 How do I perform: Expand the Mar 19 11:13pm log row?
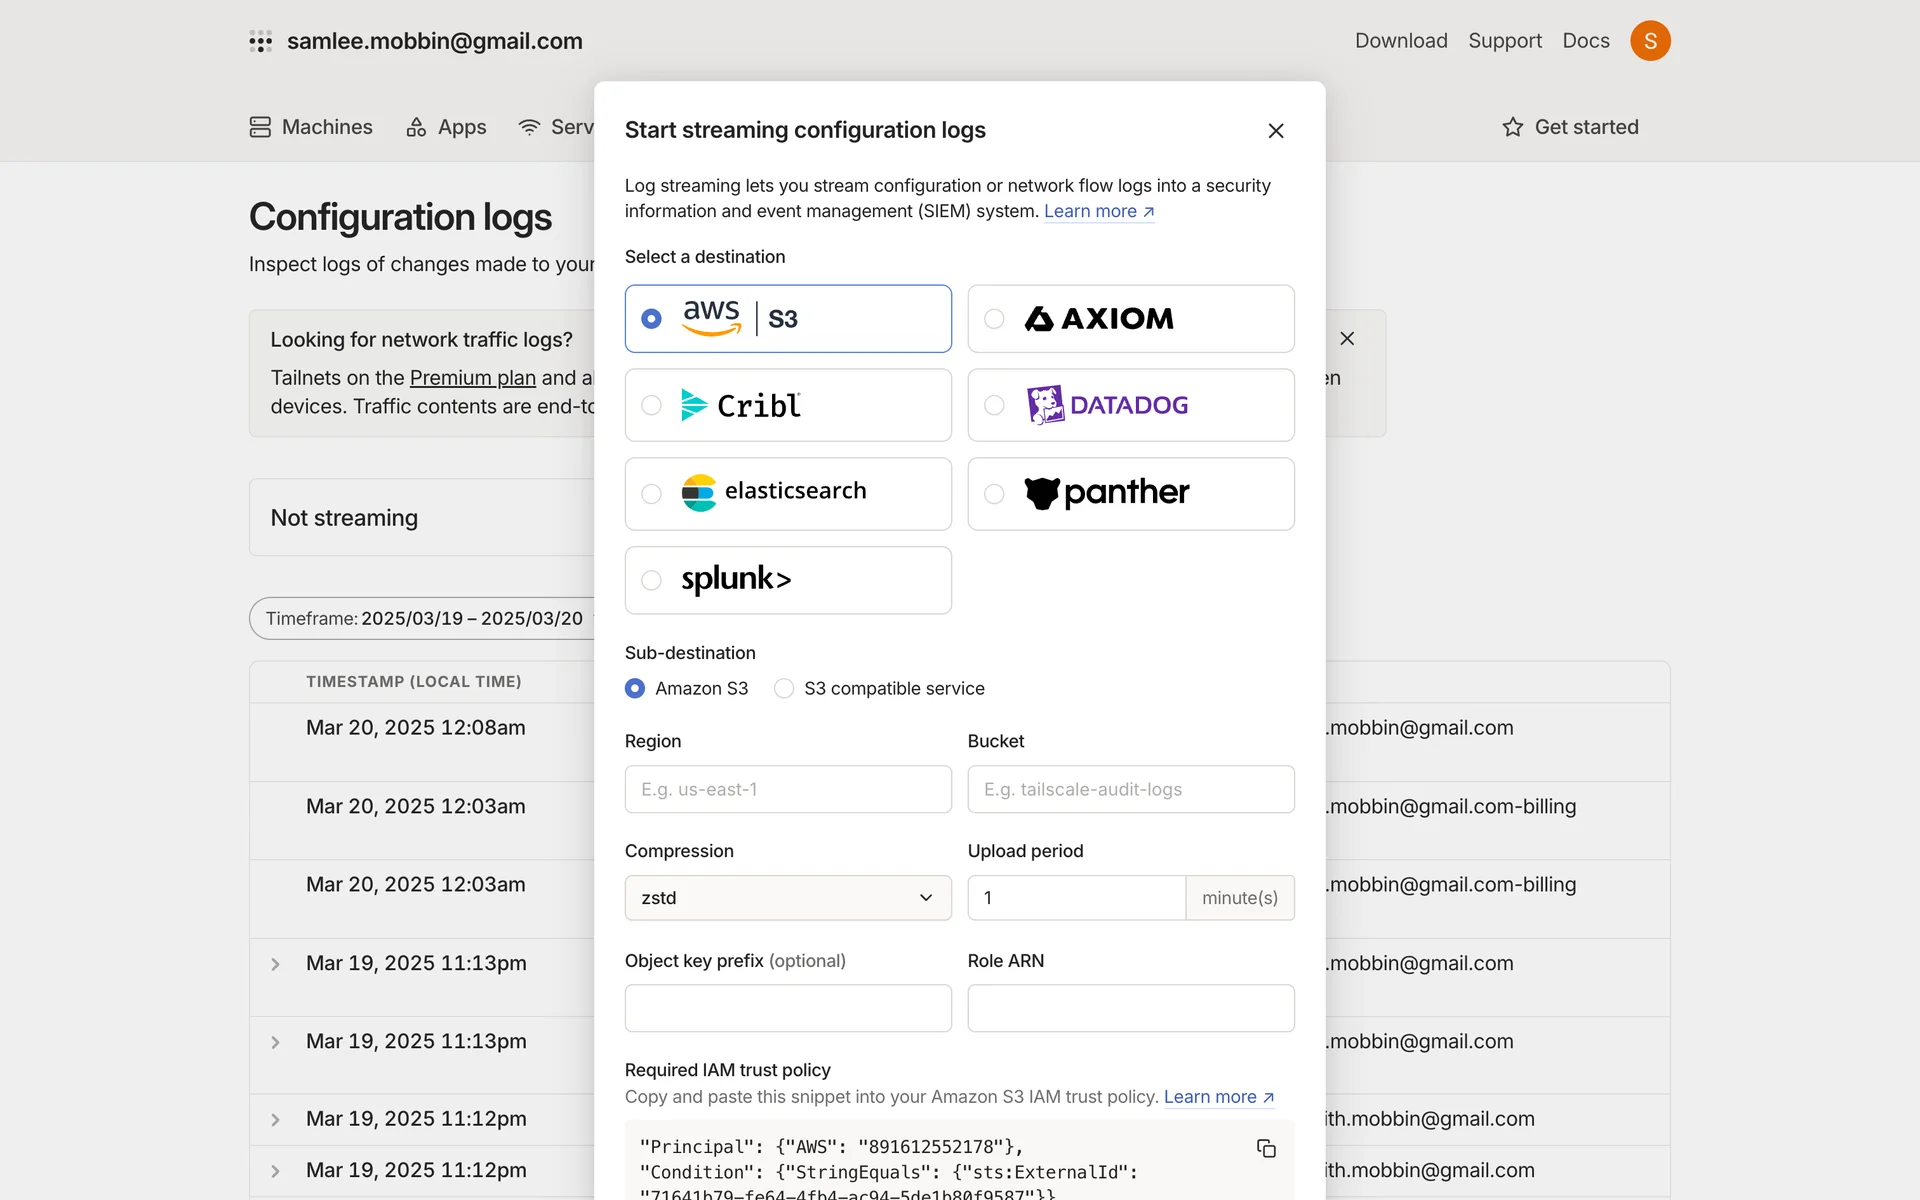pos(275,964)
